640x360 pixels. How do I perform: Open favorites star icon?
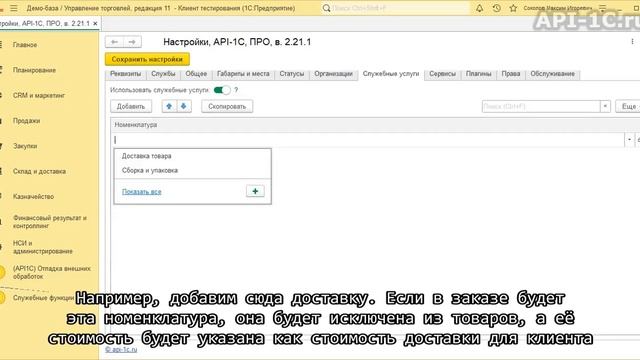coord(513,8)
